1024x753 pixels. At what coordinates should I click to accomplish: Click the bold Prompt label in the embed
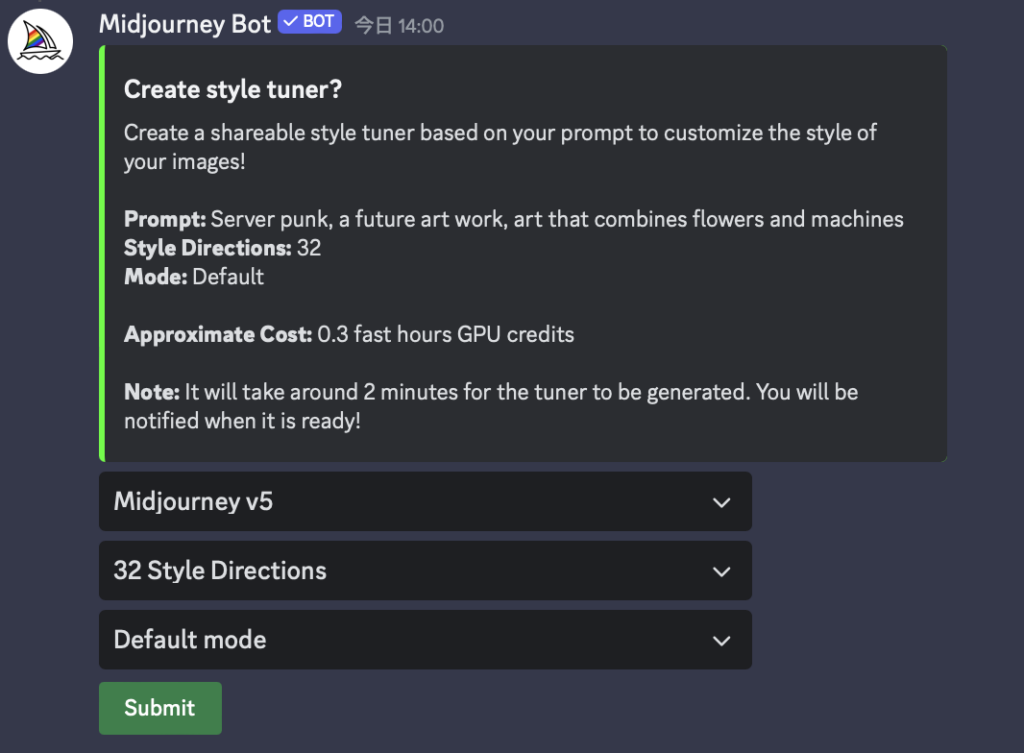click(165, 219)
